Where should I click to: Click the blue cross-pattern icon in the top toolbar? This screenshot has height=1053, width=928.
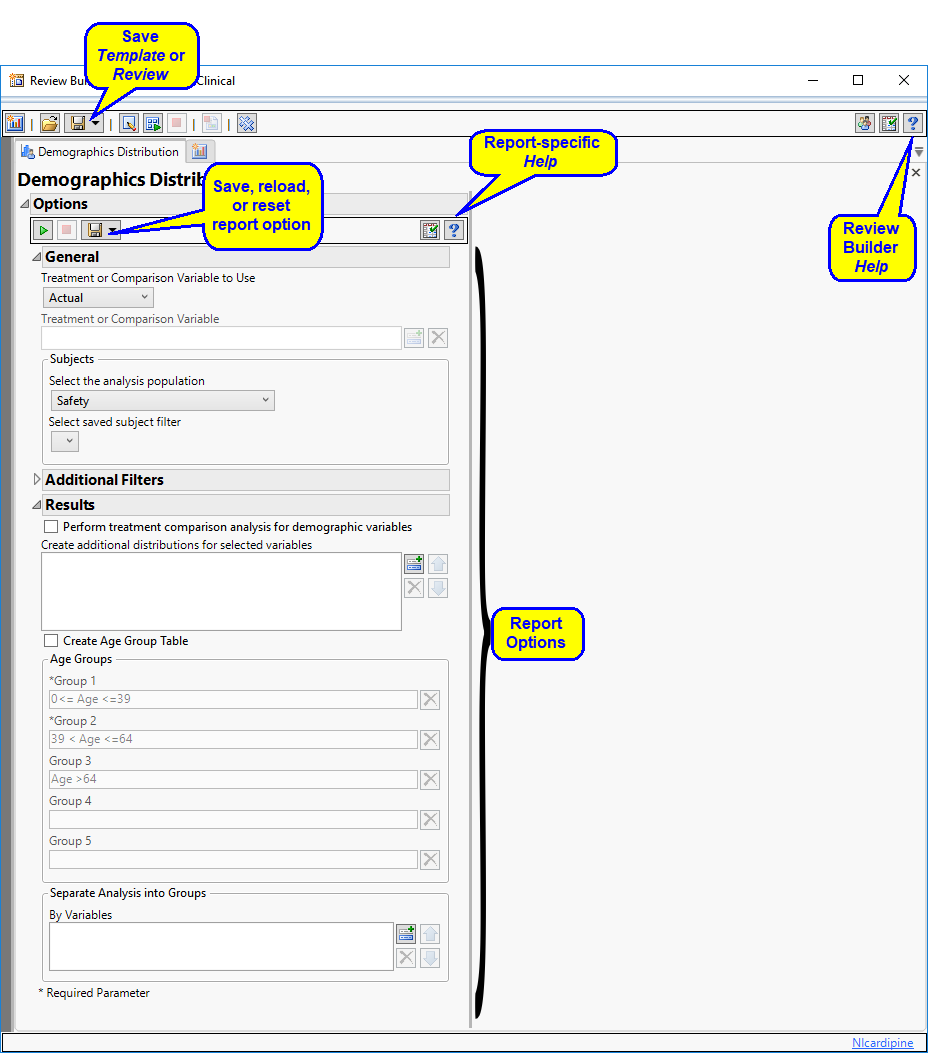tap(246, 123)
